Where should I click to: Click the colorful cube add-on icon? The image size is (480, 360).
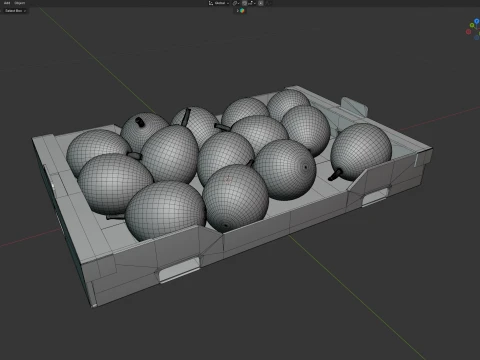242,11
